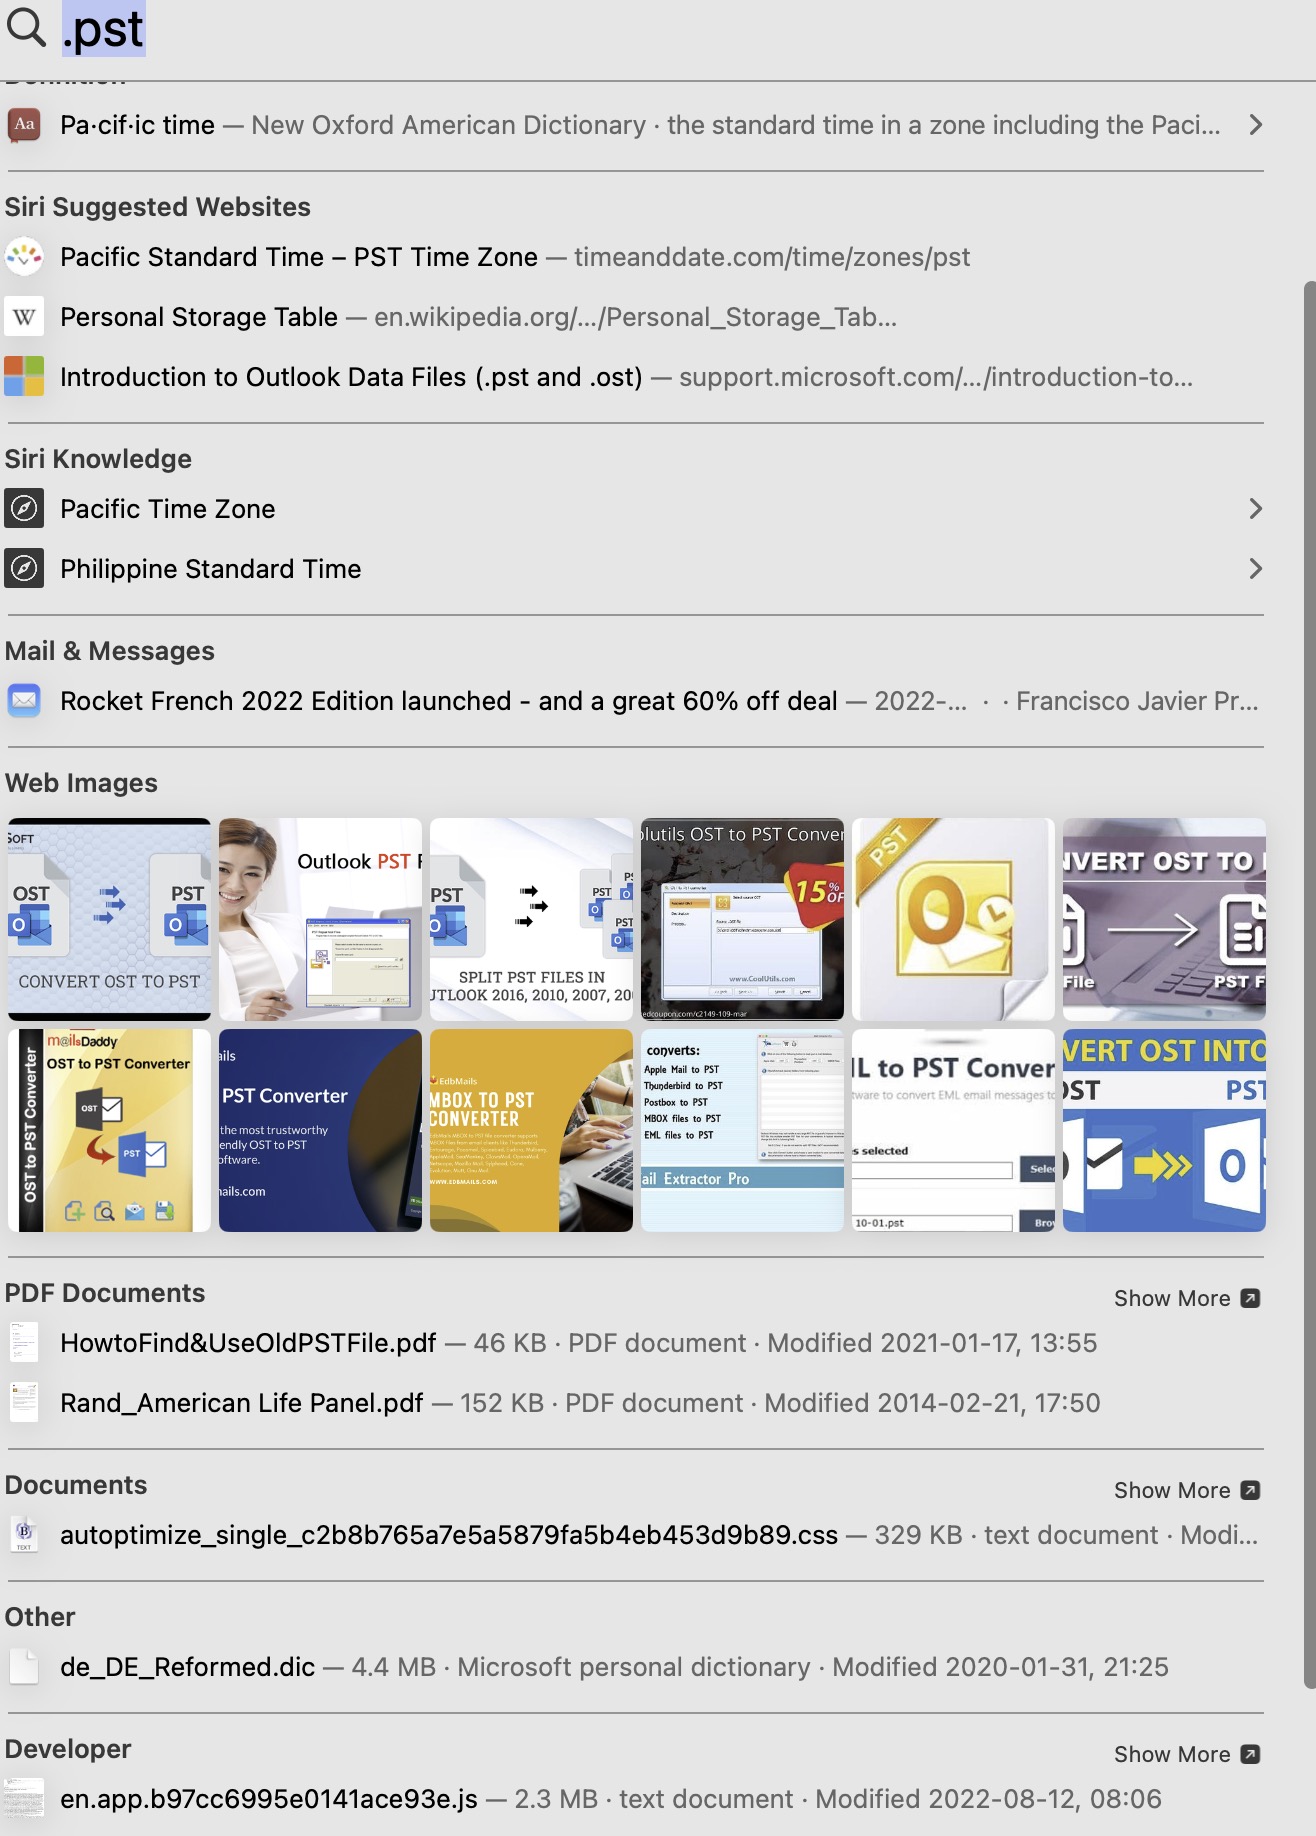Select the Philippine Standard Time knowledge result
The width and height of the screenshot is (1316, 1836).
coord(634,569)
